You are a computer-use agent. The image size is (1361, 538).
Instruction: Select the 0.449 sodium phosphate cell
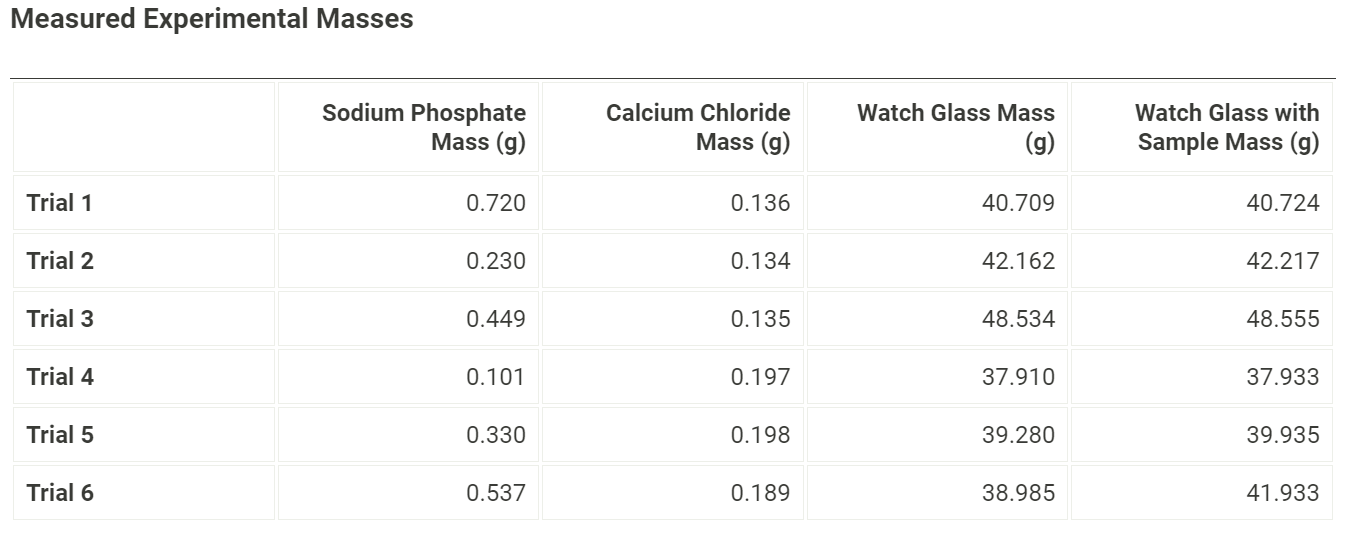tap(496, 319)
